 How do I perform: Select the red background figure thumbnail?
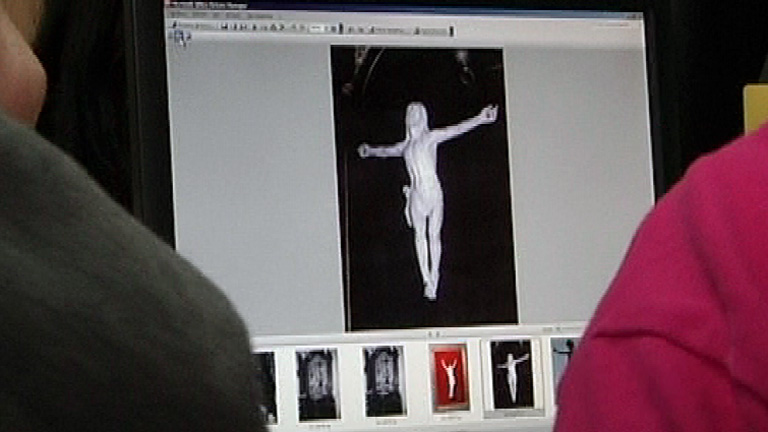tap(448, 379)
